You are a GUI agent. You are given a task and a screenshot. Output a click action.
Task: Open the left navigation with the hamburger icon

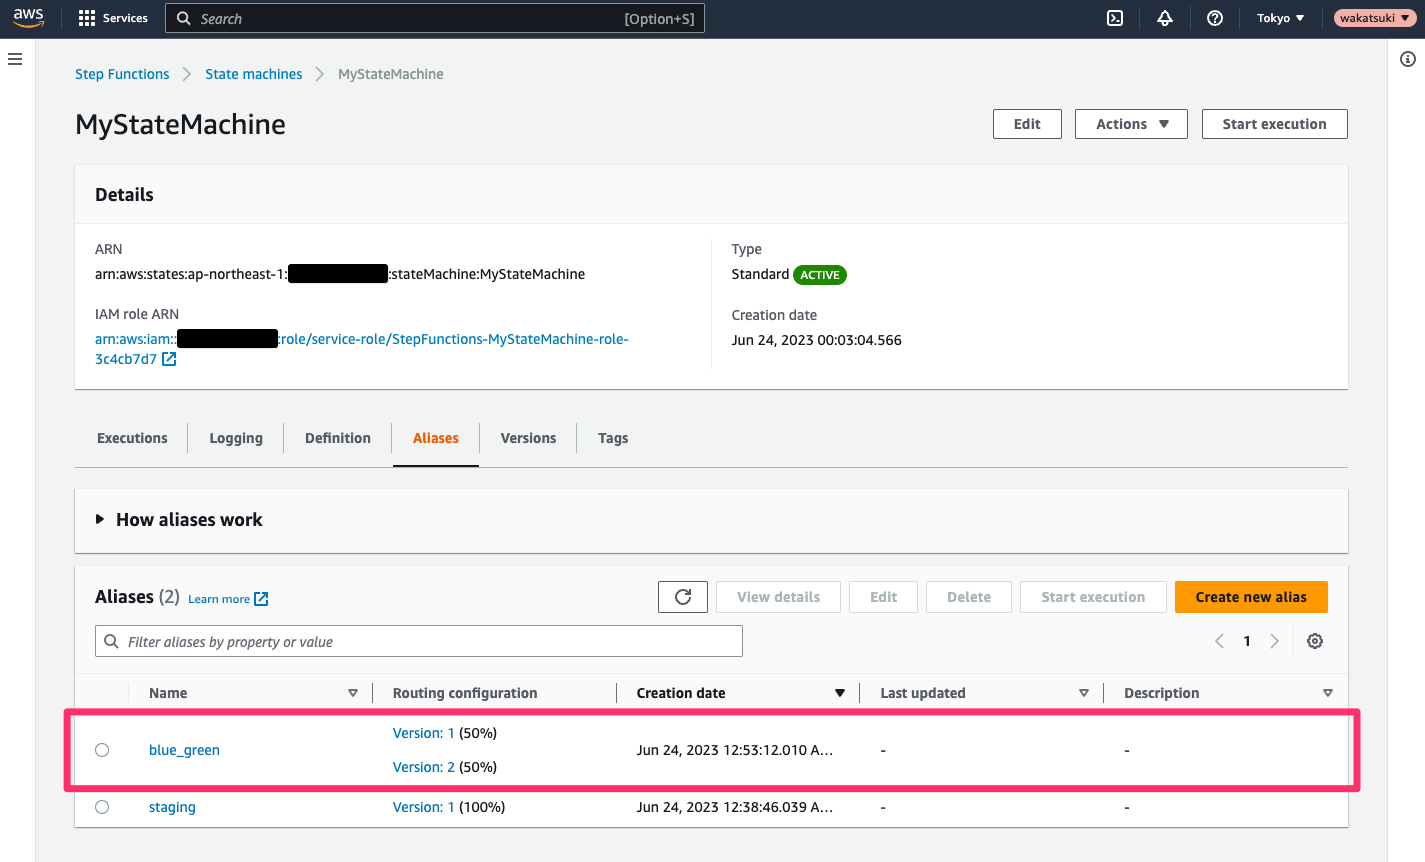pyautogui.click(x=15, y=58)
